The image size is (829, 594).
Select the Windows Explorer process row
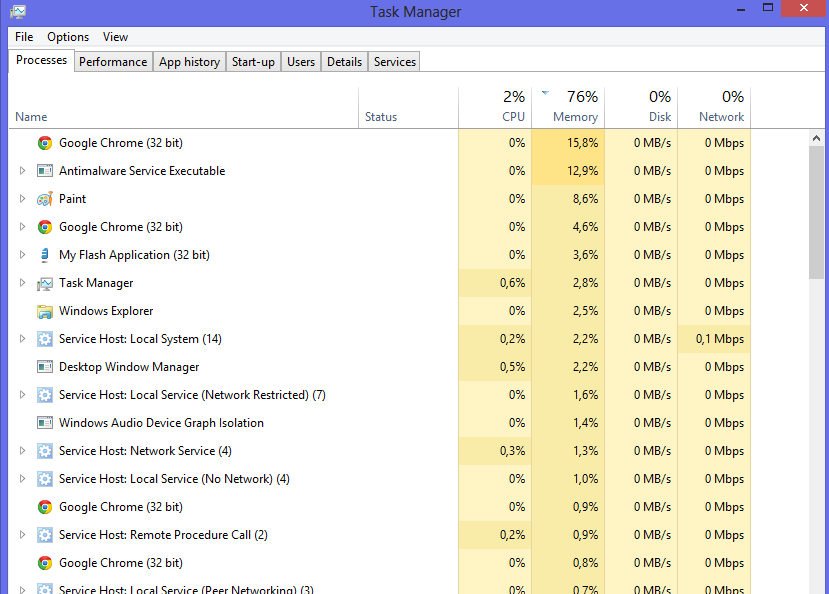380,311
